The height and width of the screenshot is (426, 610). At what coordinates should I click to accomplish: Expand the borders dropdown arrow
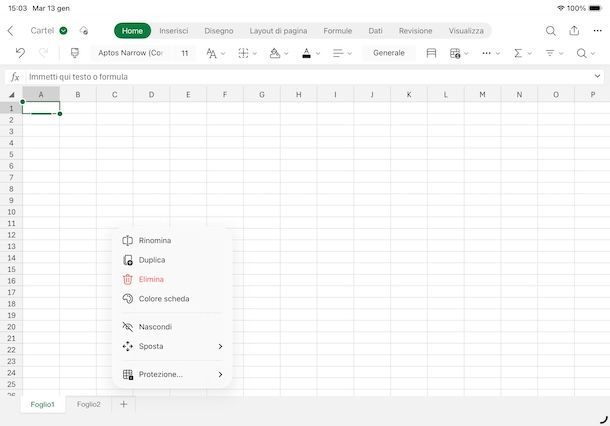[x=255, y=54]
